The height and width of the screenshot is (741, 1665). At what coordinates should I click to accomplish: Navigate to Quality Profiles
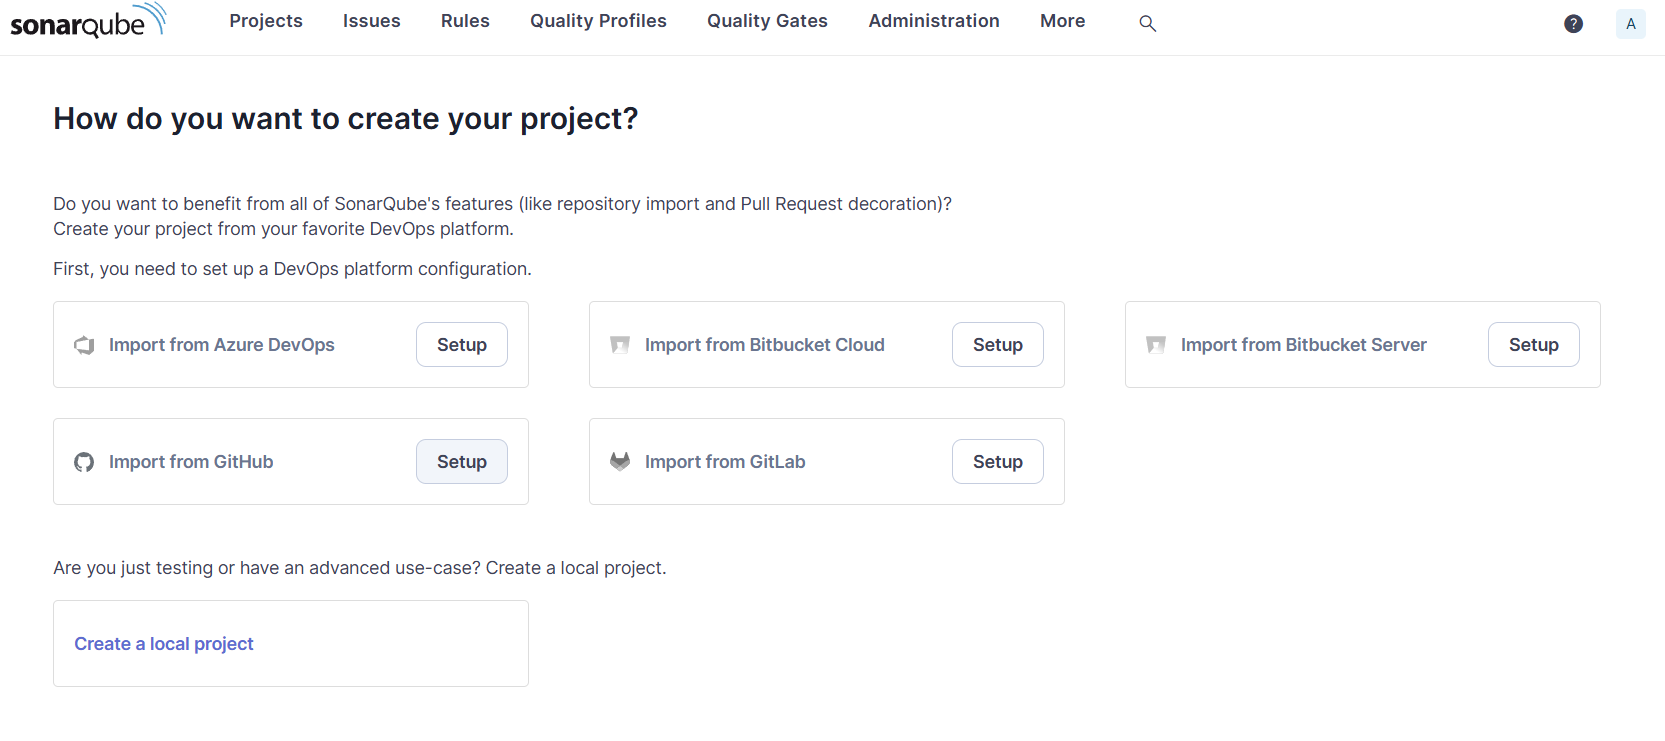[x=598, y=21]
